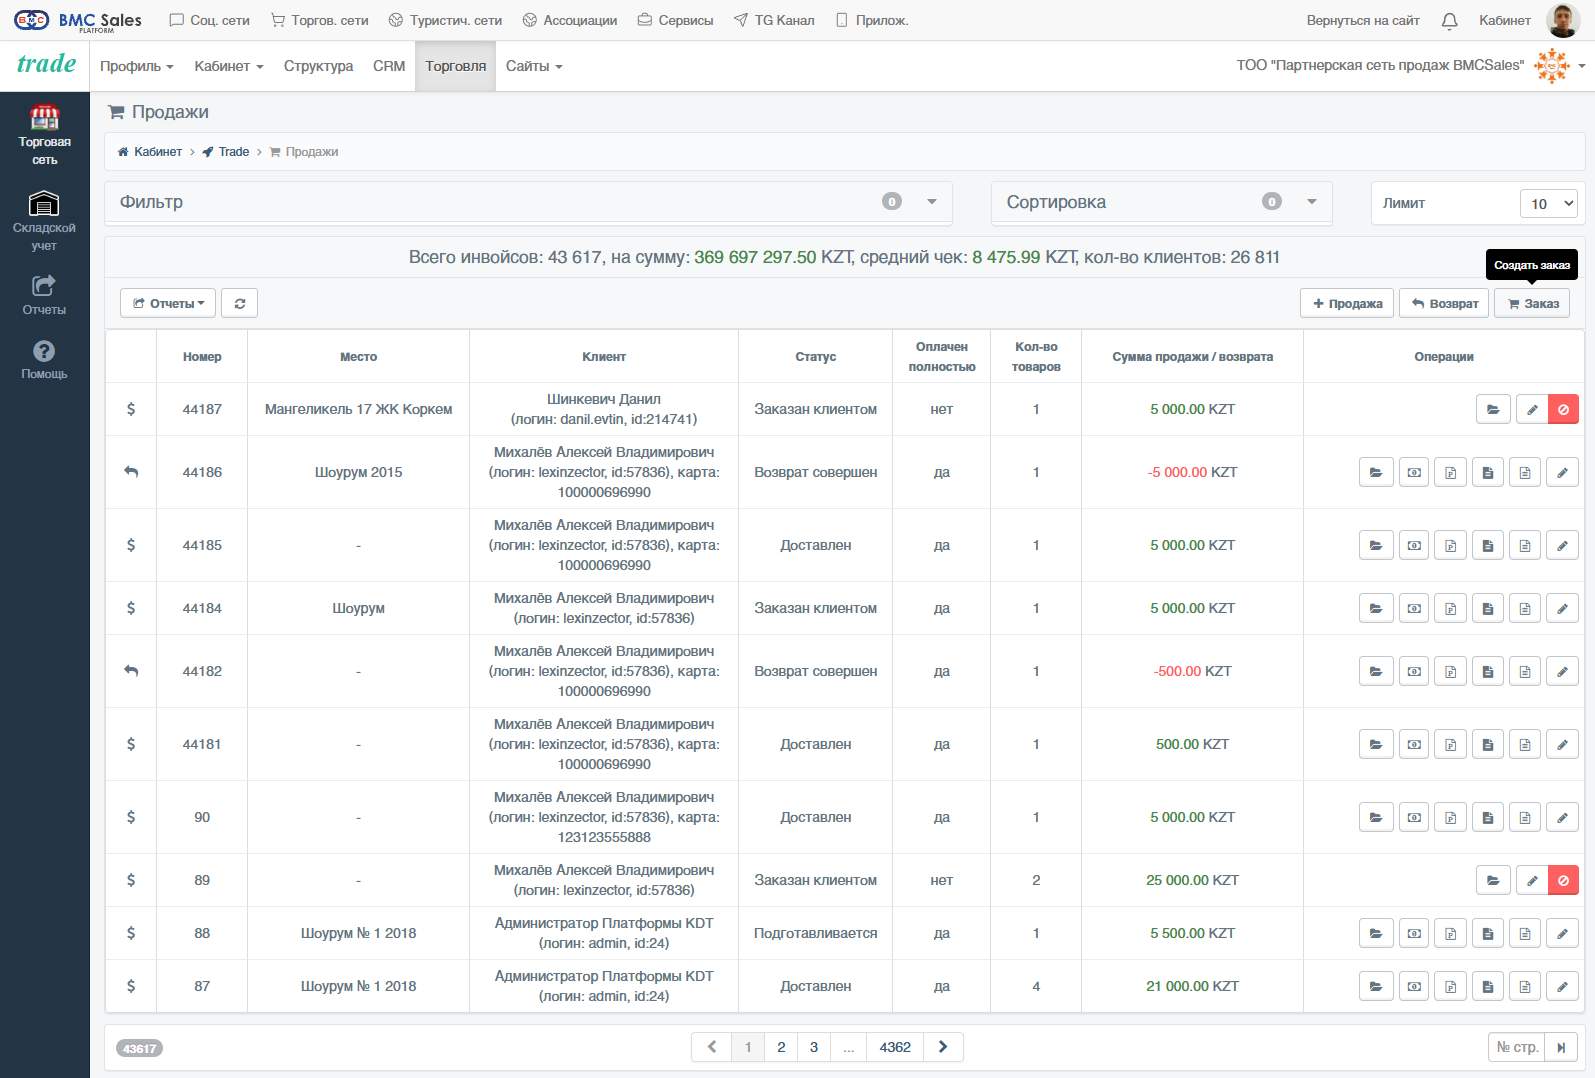The height and width of the screenshot is (1078, 1595).
Task: Open the notifications bell icon
Action: point(1449,20)
